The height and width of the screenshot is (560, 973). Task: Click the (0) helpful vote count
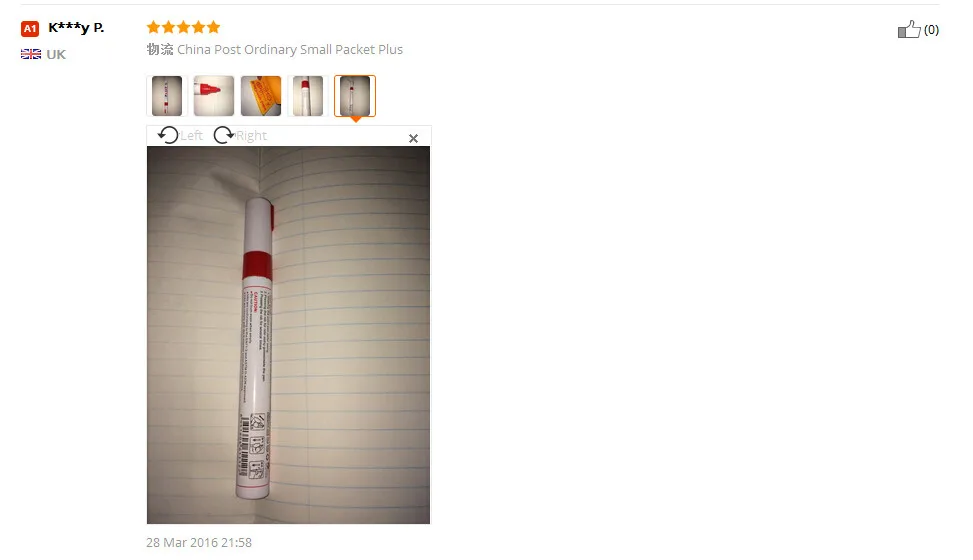tap(931, 30)
